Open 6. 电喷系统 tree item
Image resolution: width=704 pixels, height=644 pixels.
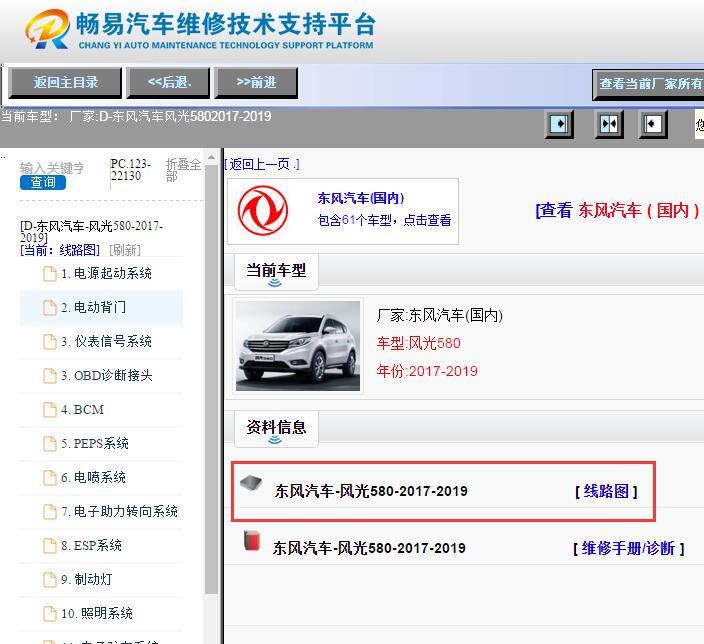101,477
